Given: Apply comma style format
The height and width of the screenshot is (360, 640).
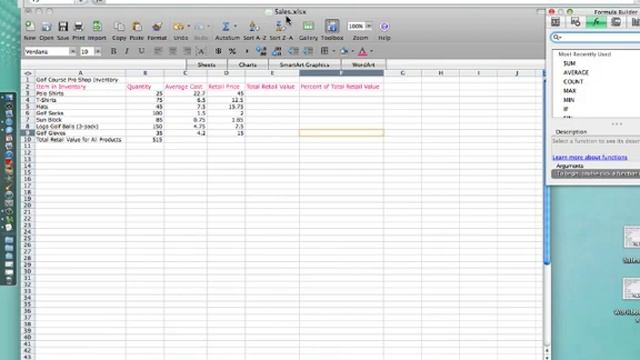Looking at the screenshot, I should coord(247,51).
